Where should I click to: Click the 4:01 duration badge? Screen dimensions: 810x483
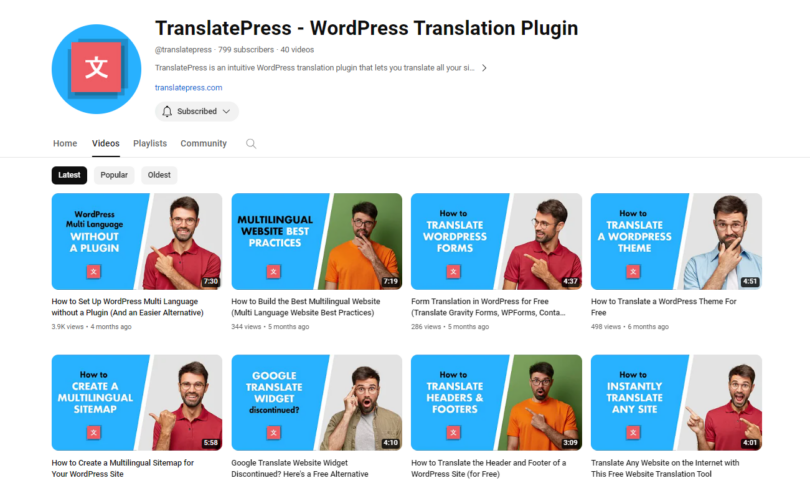tap(750, 443)
